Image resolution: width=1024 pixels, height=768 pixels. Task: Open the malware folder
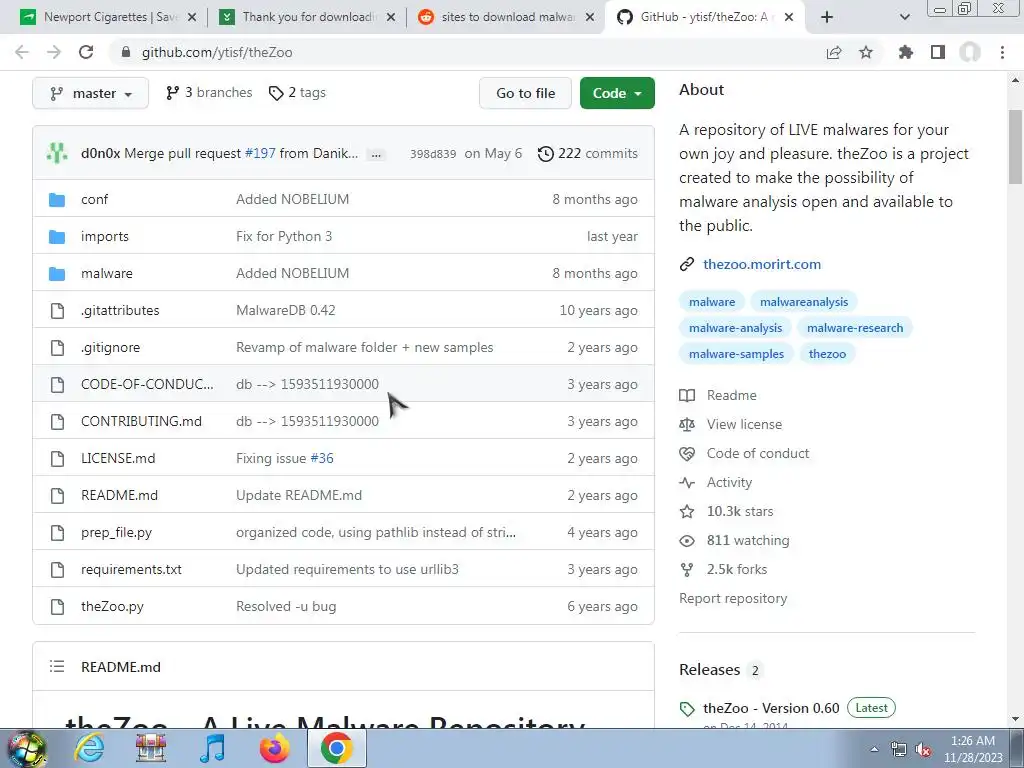pos(106,273)
